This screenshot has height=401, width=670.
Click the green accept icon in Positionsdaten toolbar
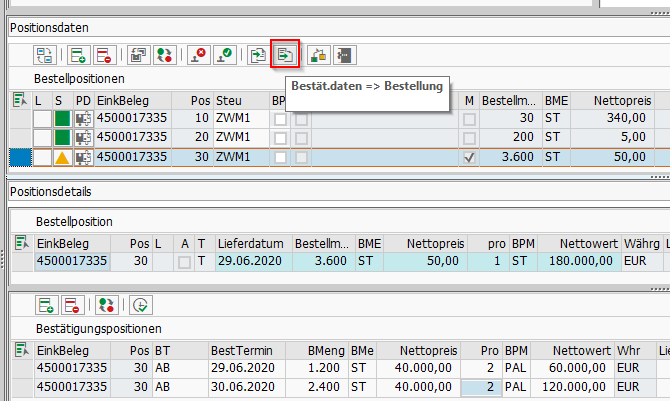coord(225,54)
